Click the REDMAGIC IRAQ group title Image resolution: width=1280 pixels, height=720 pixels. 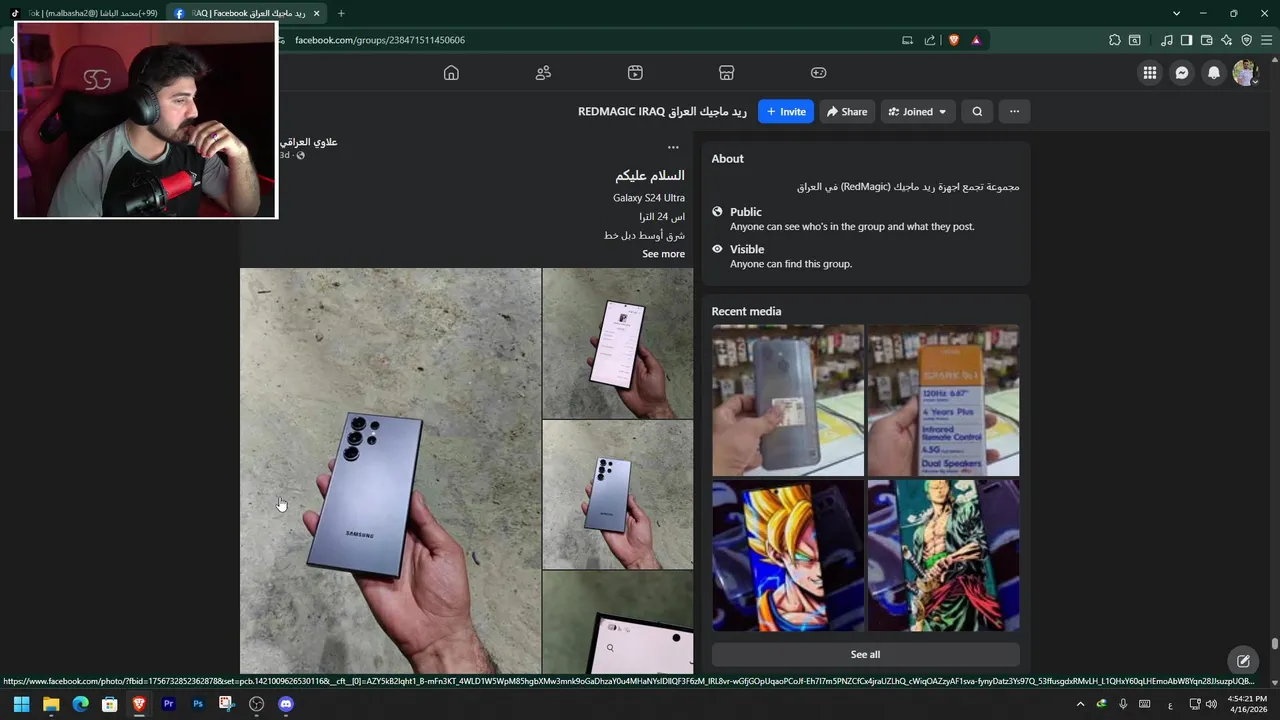click(662, 112)
